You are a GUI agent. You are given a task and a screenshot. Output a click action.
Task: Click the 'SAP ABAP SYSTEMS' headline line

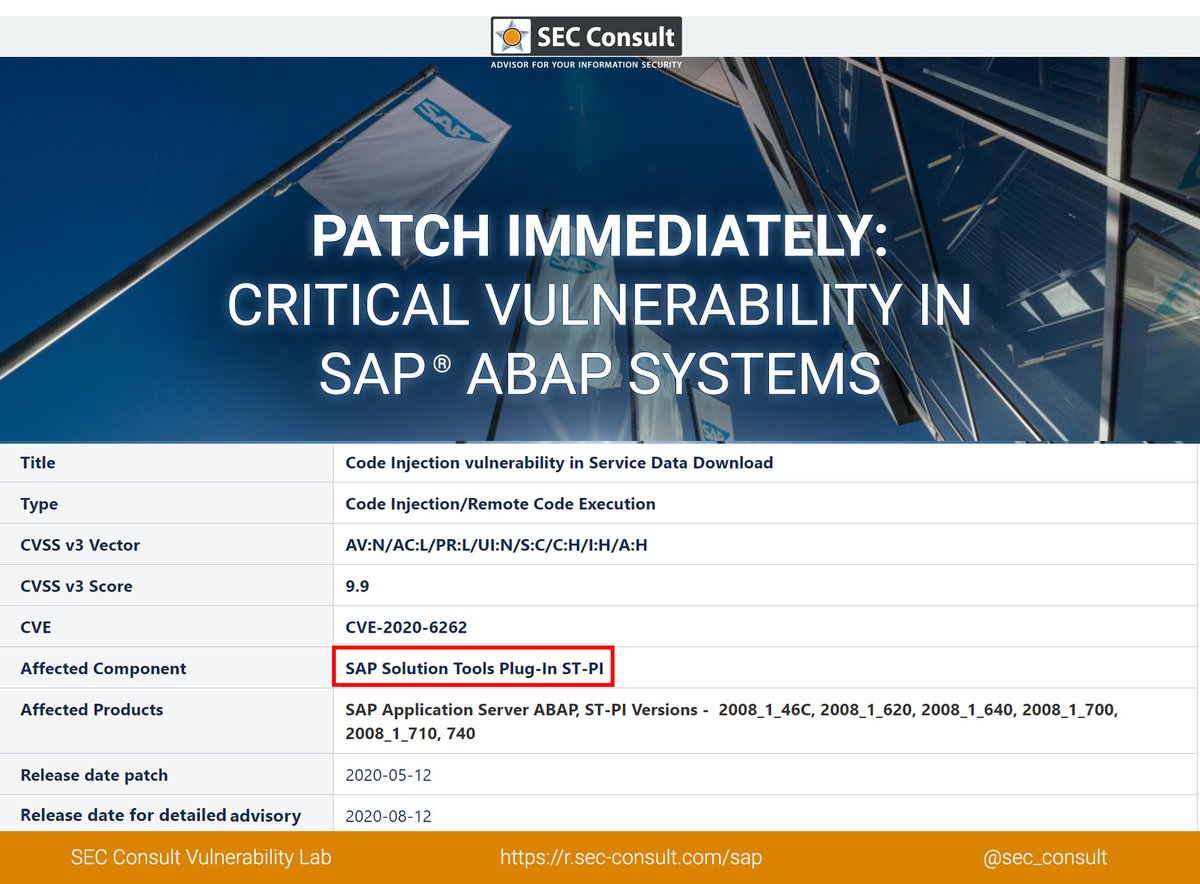pyautogui.click(x=599, y=375)
